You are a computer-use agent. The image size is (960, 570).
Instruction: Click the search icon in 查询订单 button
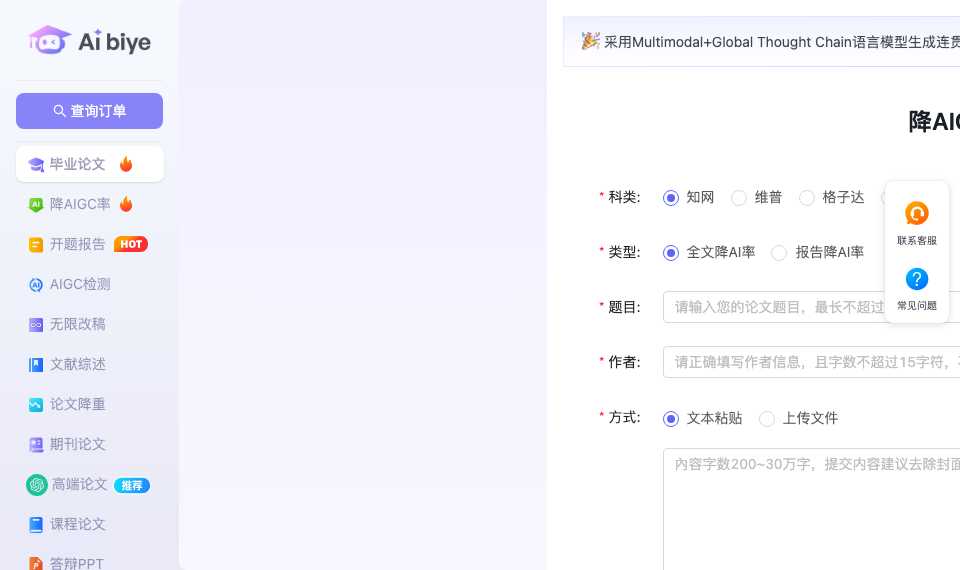click(x=59, y=111)
